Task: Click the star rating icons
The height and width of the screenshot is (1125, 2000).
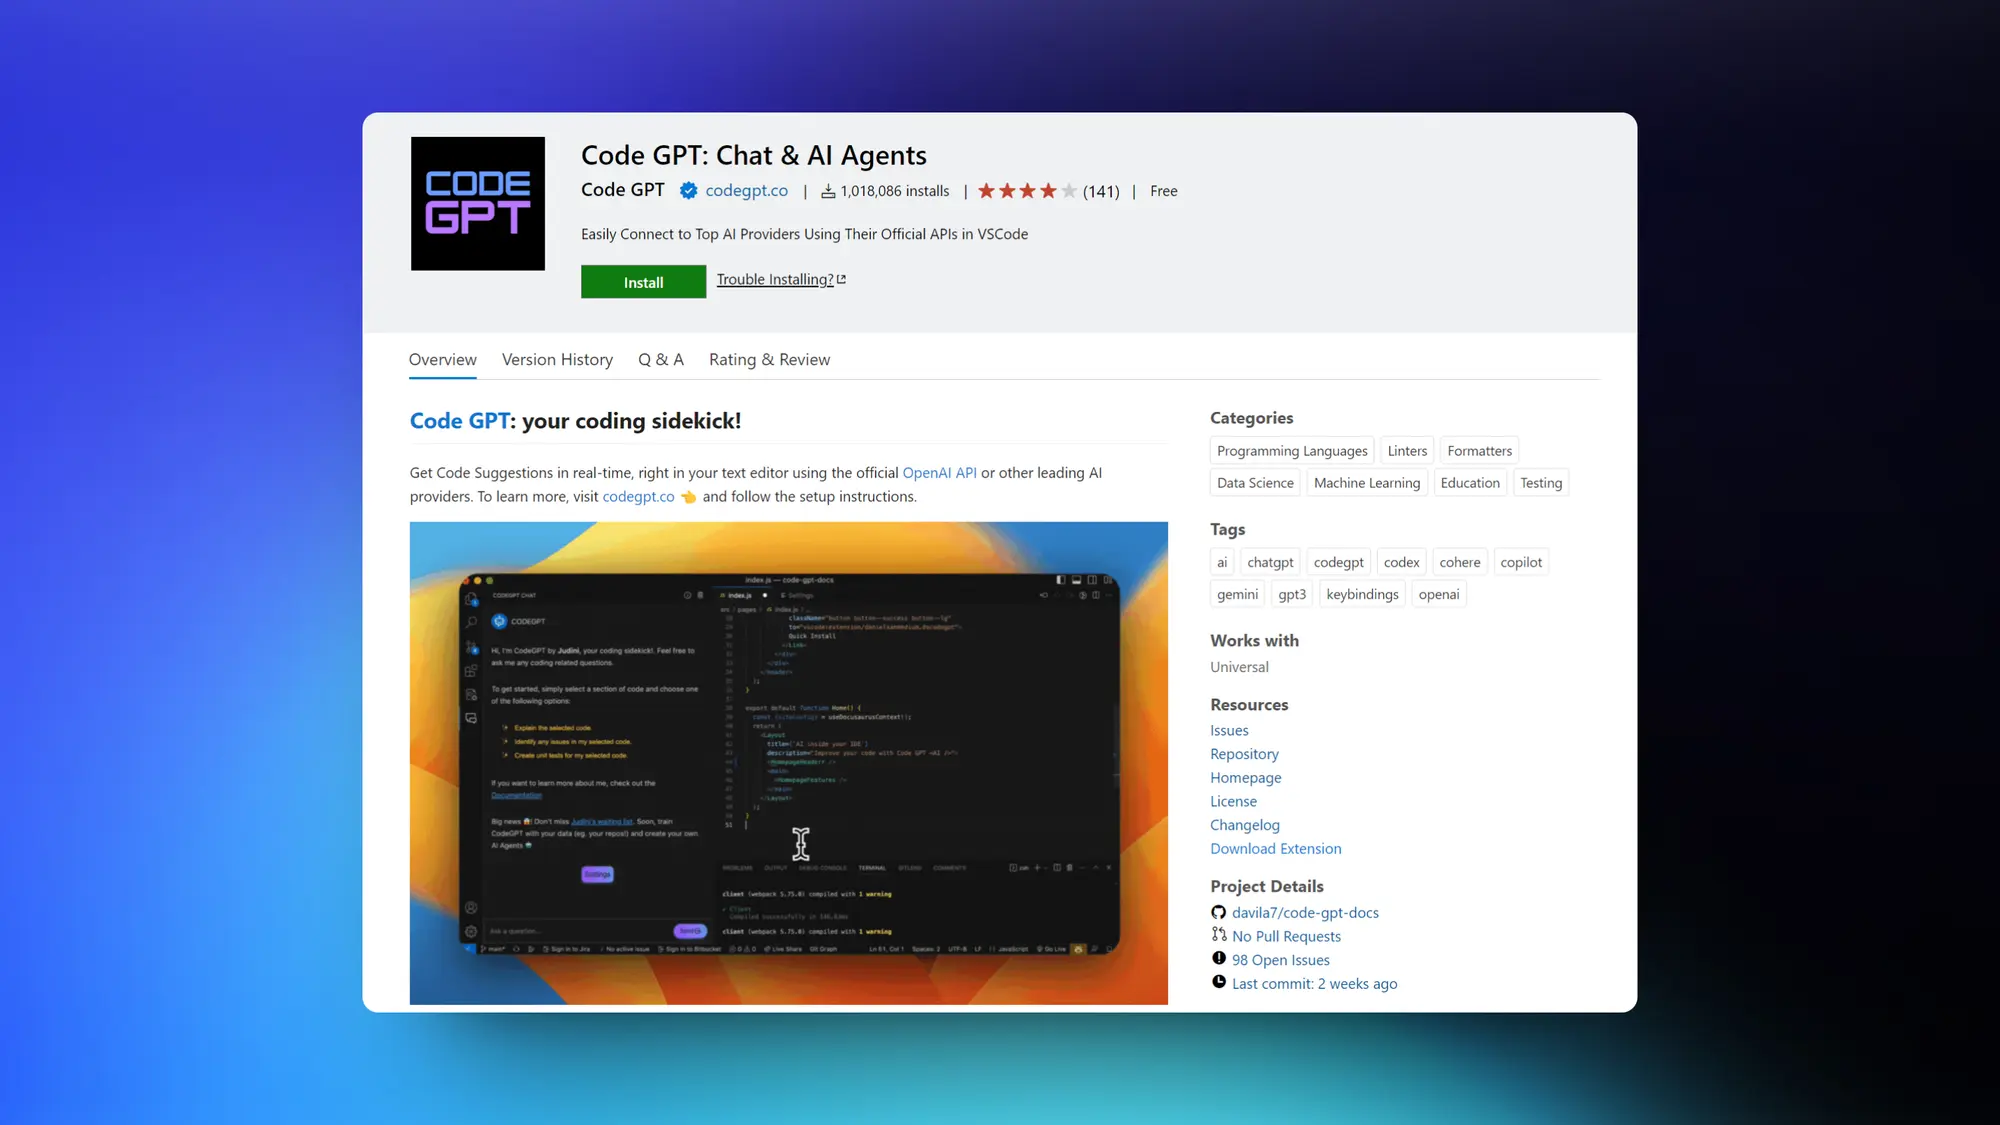Action: click(1027, 191)
